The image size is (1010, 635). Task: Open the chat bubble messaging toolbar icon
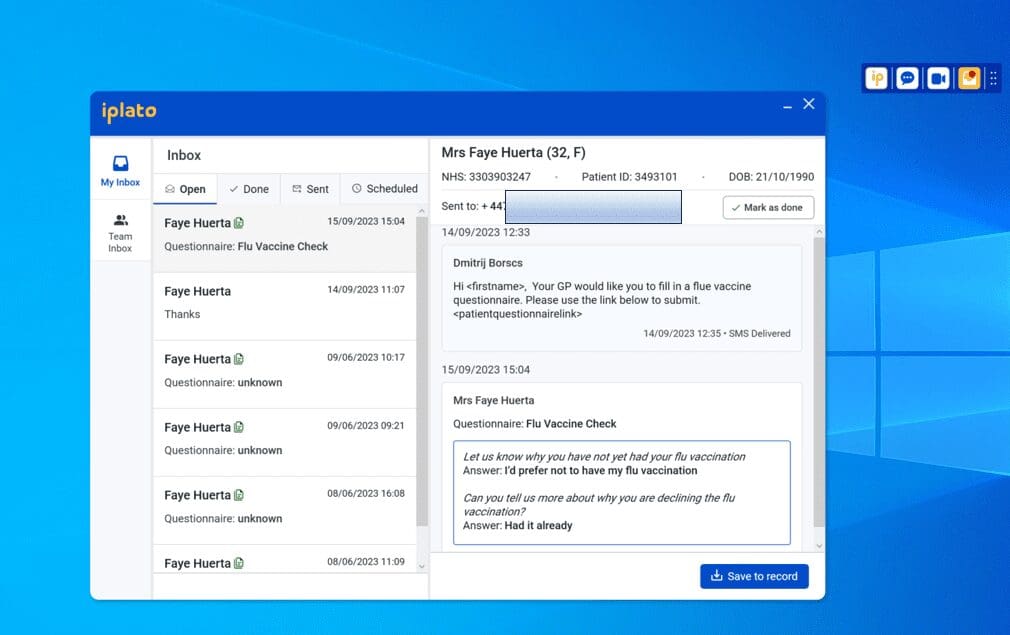click(x=907, y=78)
